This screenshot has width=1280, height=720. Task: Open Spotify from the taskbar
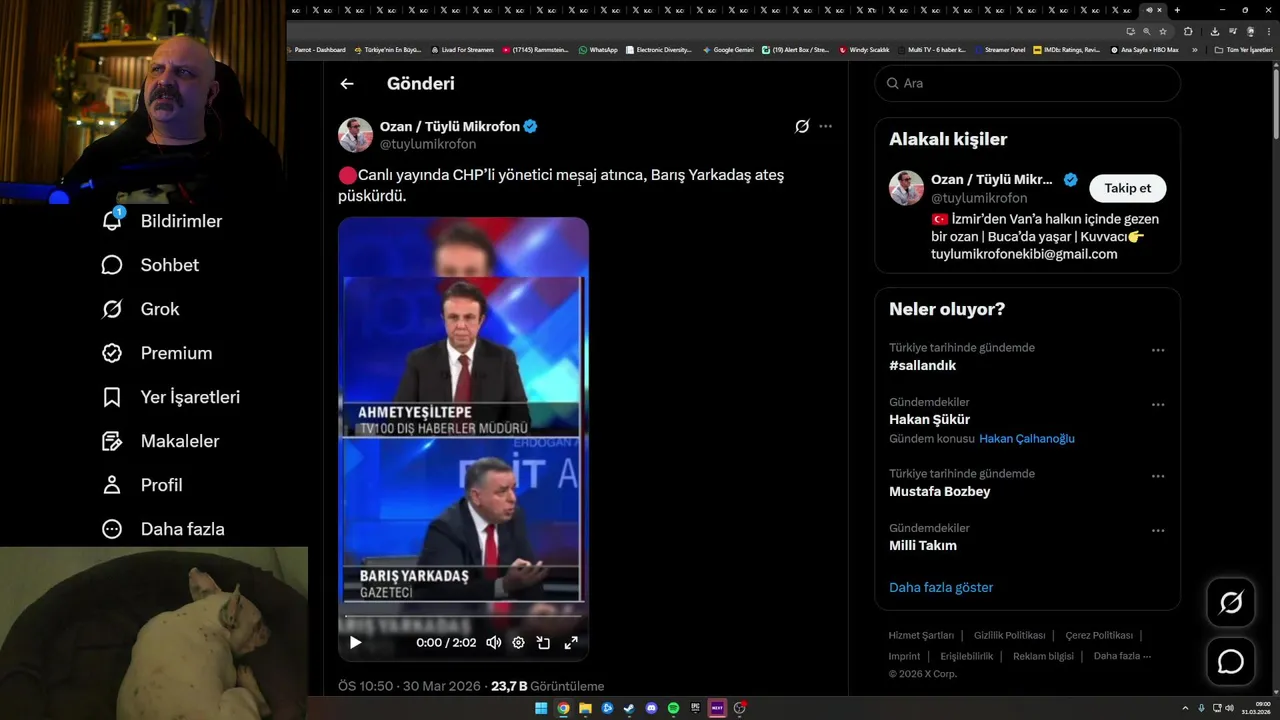click(x=673, y=708)
